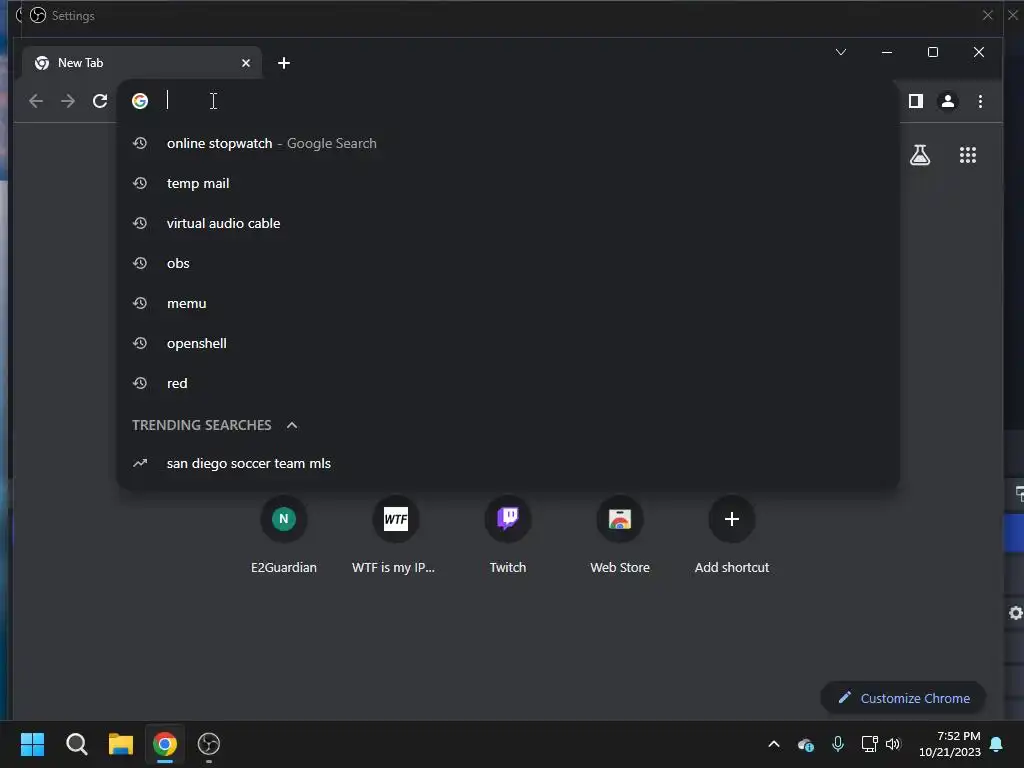Image resolution: width=1024 pixels, height=768 pixels.
Task: Open the E2Guardian shortcut
Action: [x=283, y=536]
